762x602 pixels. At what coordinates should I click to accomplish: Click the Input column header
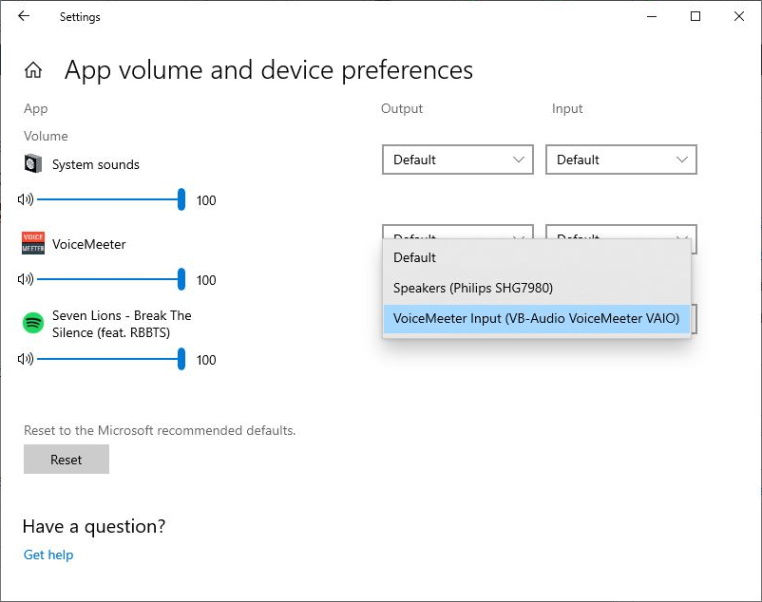567,108
